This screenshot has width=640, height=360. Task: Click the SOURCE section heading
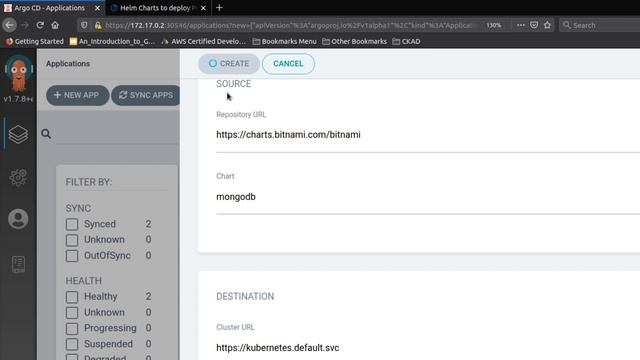(233, 84)
